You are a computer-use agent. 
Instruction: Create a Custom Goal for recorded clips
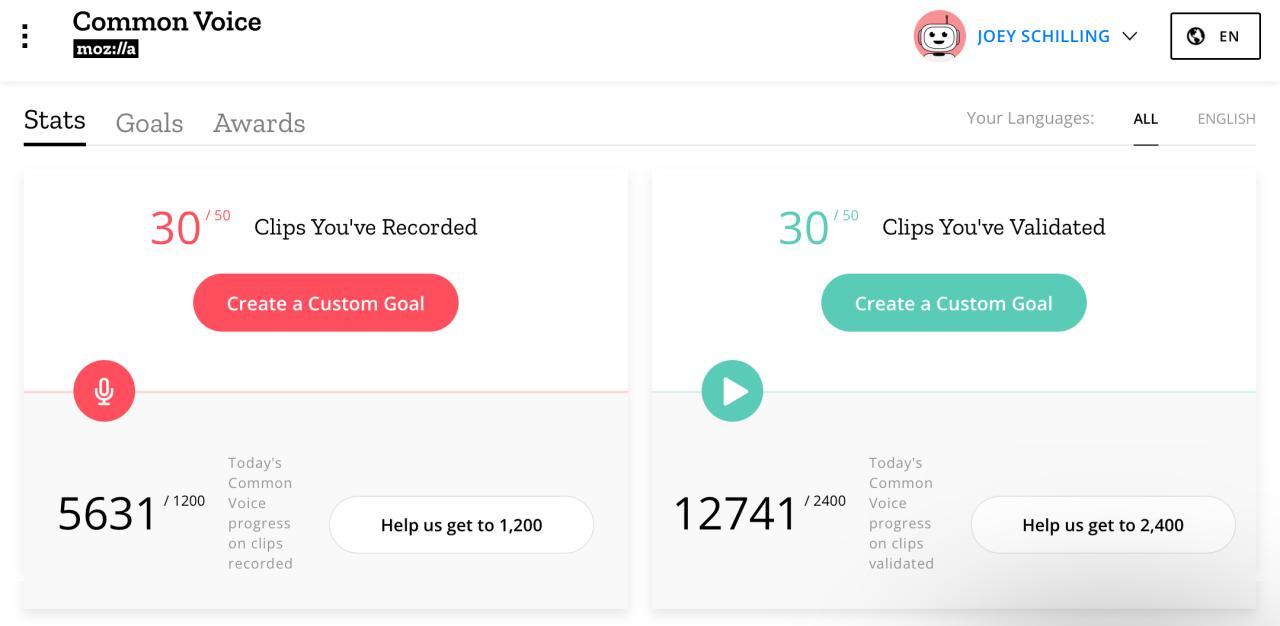tap(326, 303)
